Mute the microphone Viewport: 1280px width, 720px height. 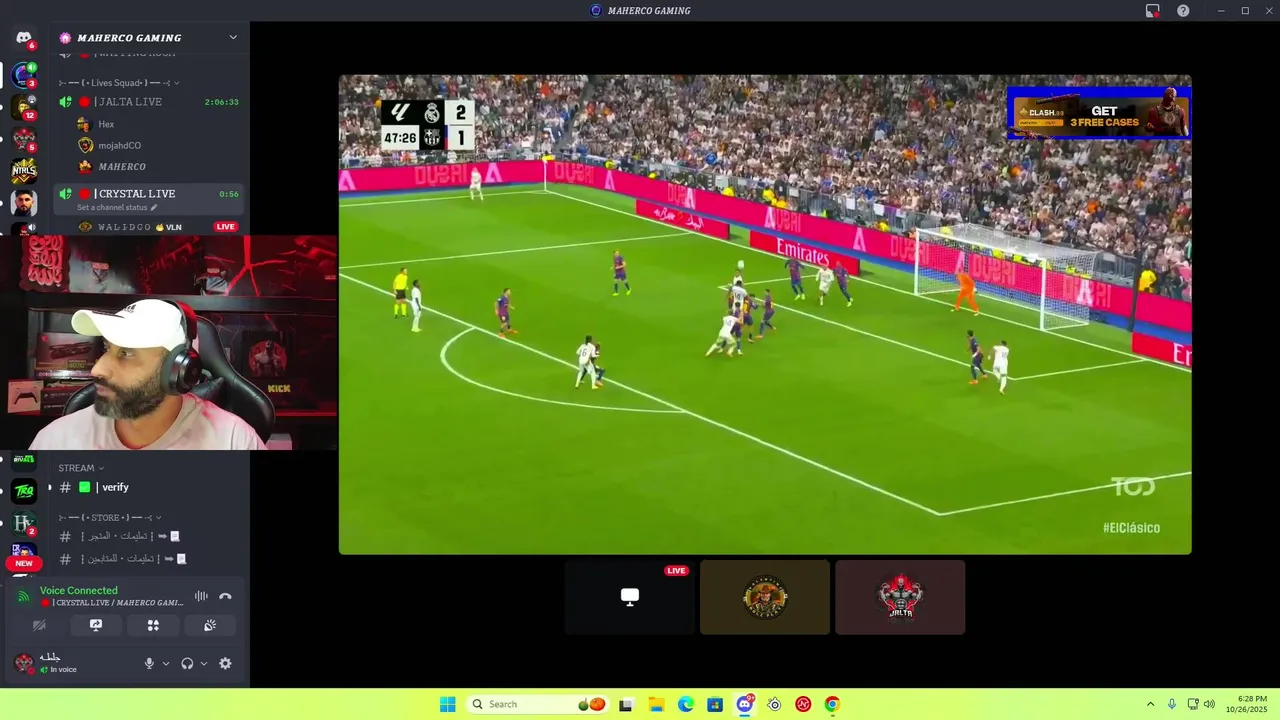coord(149,663)
